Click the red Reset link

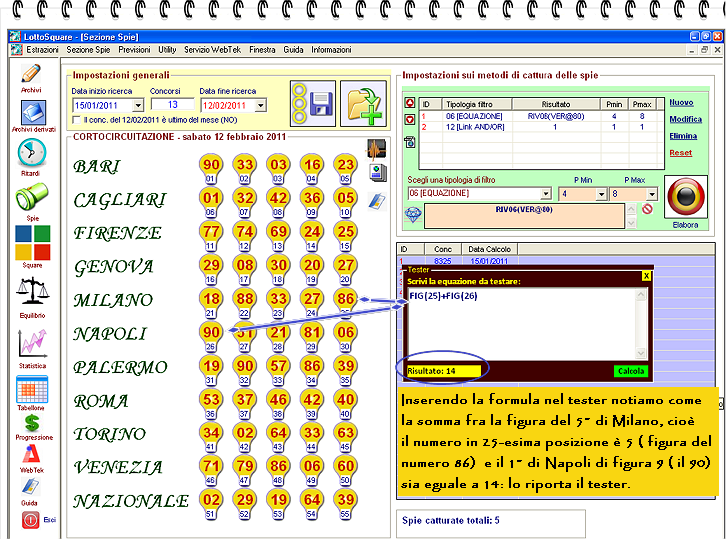coord(681,152)
